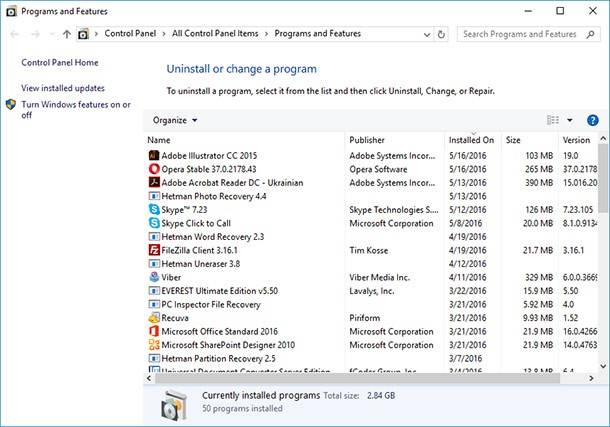Click the scroll down arrow of the list

(603, 366)
